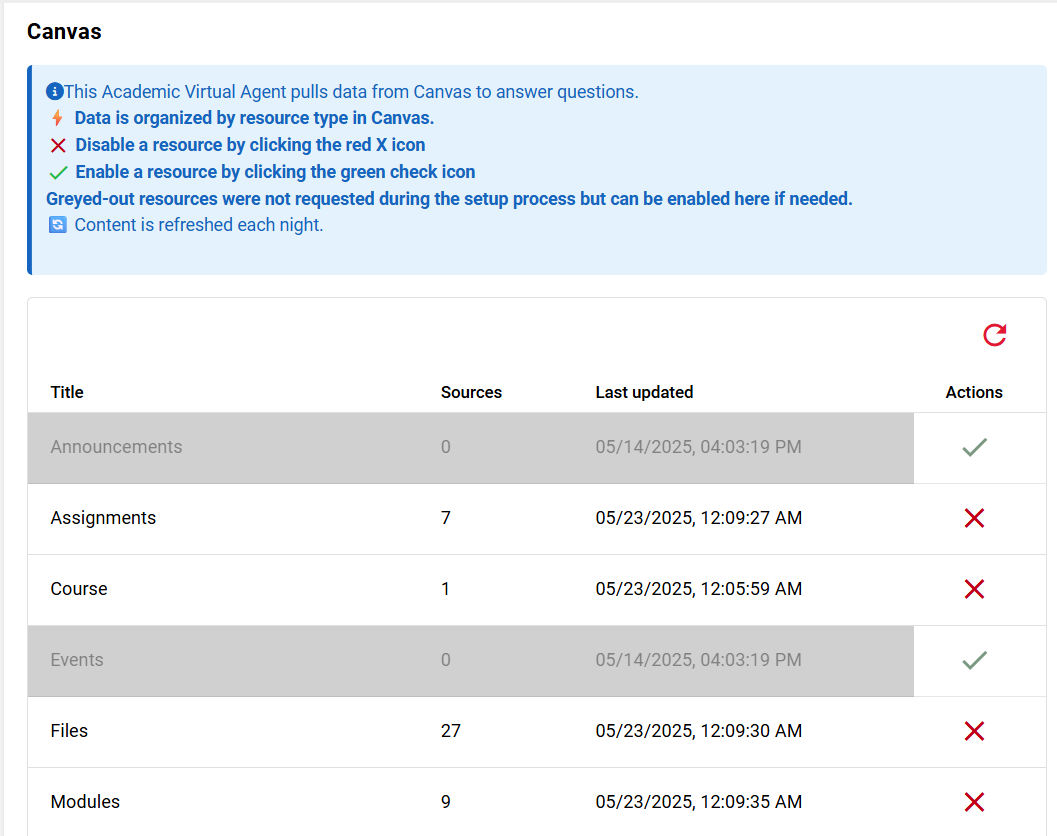Disable Files using its red X icon
The image size is (1057, 836).
click(x=974, y=731)
